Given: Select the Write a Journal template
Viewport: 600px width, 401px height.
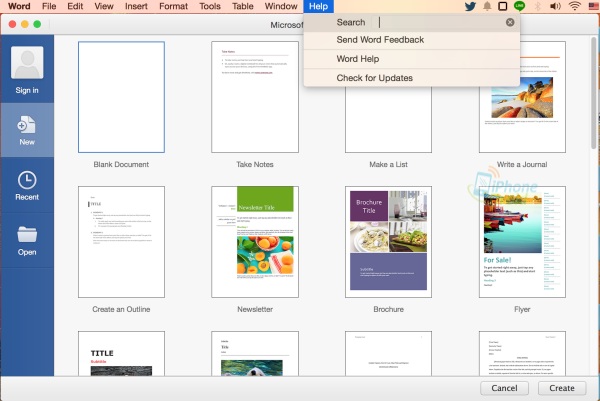Looking at the screenshot, I should (522, 97).
